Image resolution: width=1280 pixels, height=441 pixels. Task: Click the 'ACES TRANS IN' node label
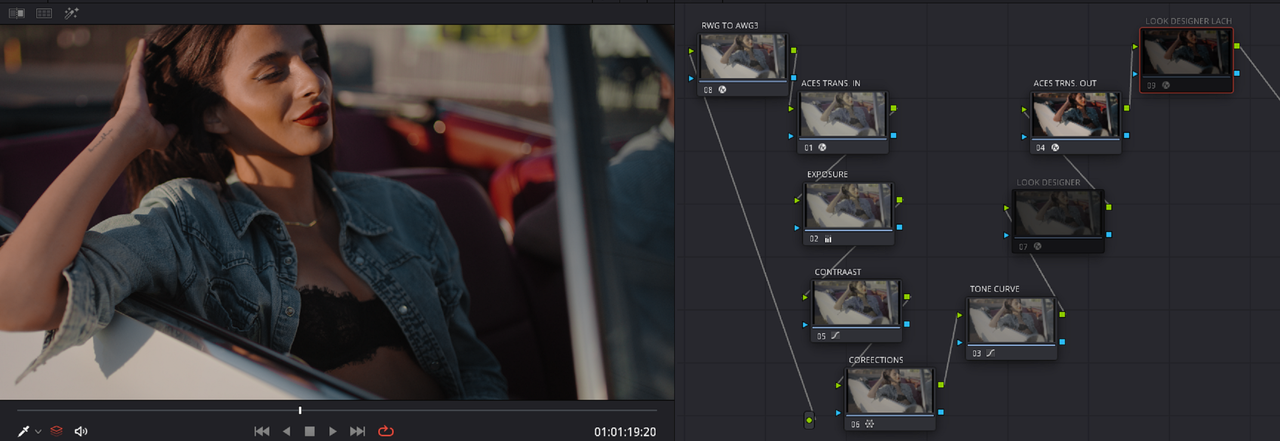click(x=831, y=83)
